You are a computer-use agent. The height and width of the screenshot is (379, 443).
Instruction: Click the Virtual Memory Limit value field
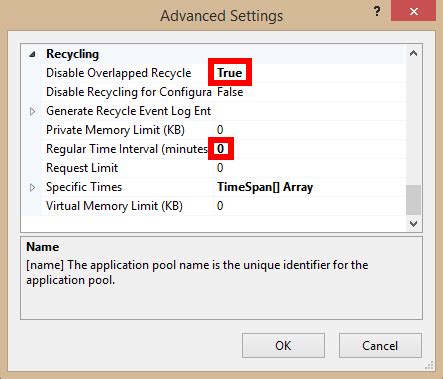(x=309, y=206)
